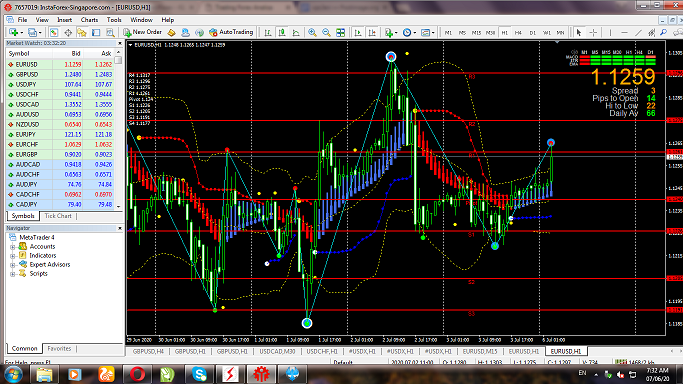Set timeframe to D1
Screen dimensions: 683x384
tap(532, 33)
